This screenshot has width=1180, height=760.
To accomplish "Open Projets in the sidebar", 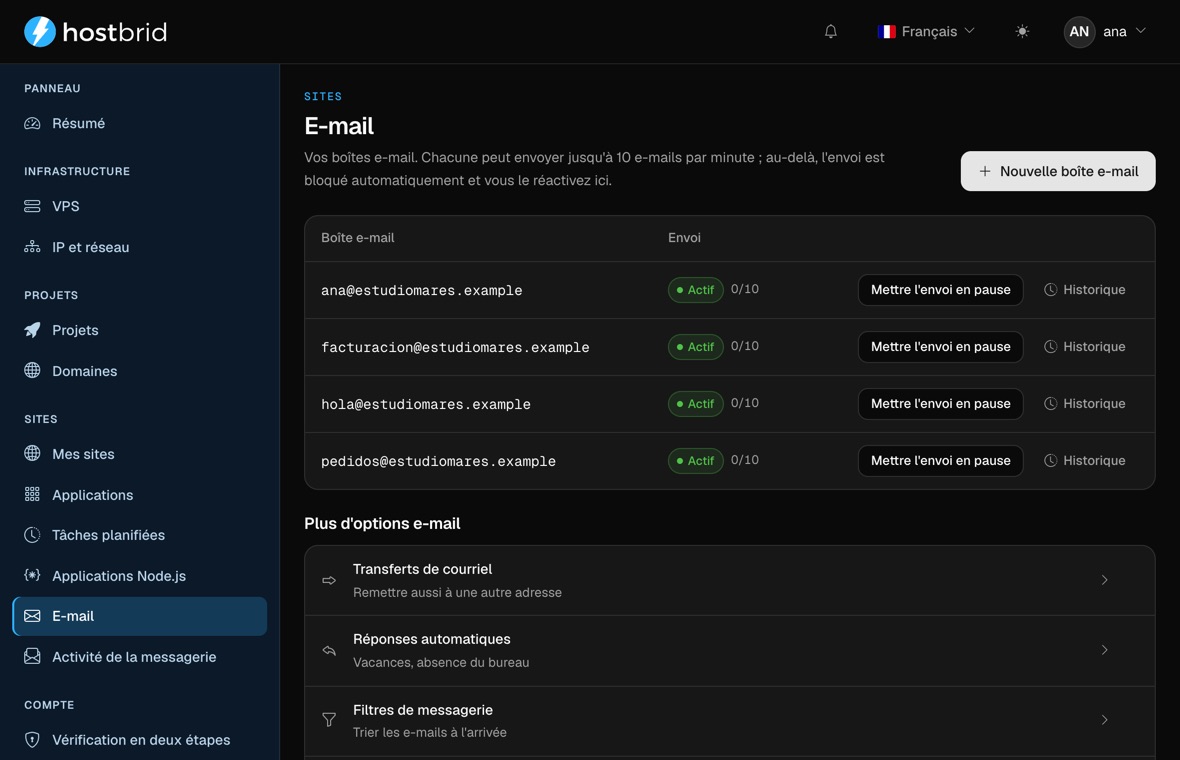I will (x=140, y=330).
